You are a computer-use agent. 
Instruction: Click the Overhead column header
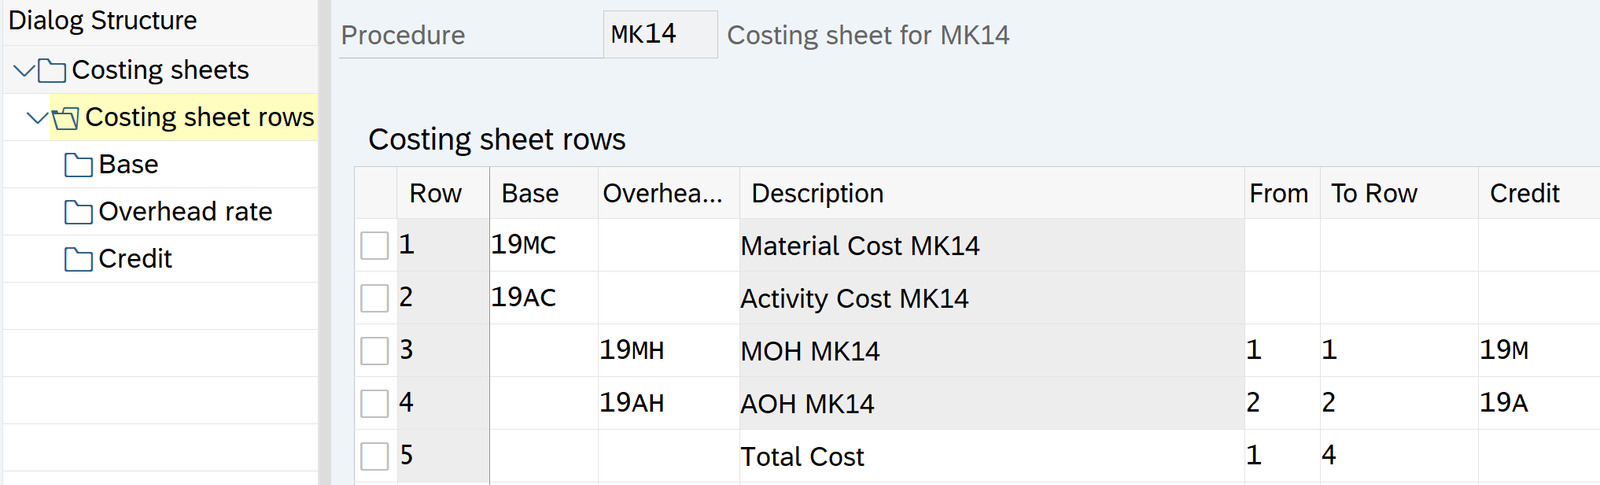pos(662,193)
